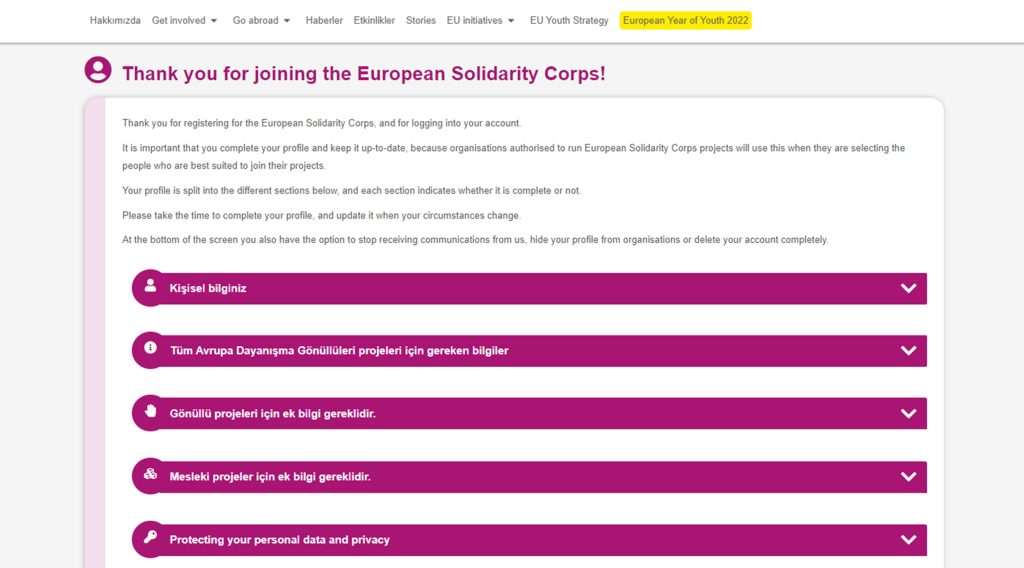Viewport: 1024px width, 568px height.
Task: Click hand icon on Gönüllü projeleri section
Action: click(x=150, y=411)
